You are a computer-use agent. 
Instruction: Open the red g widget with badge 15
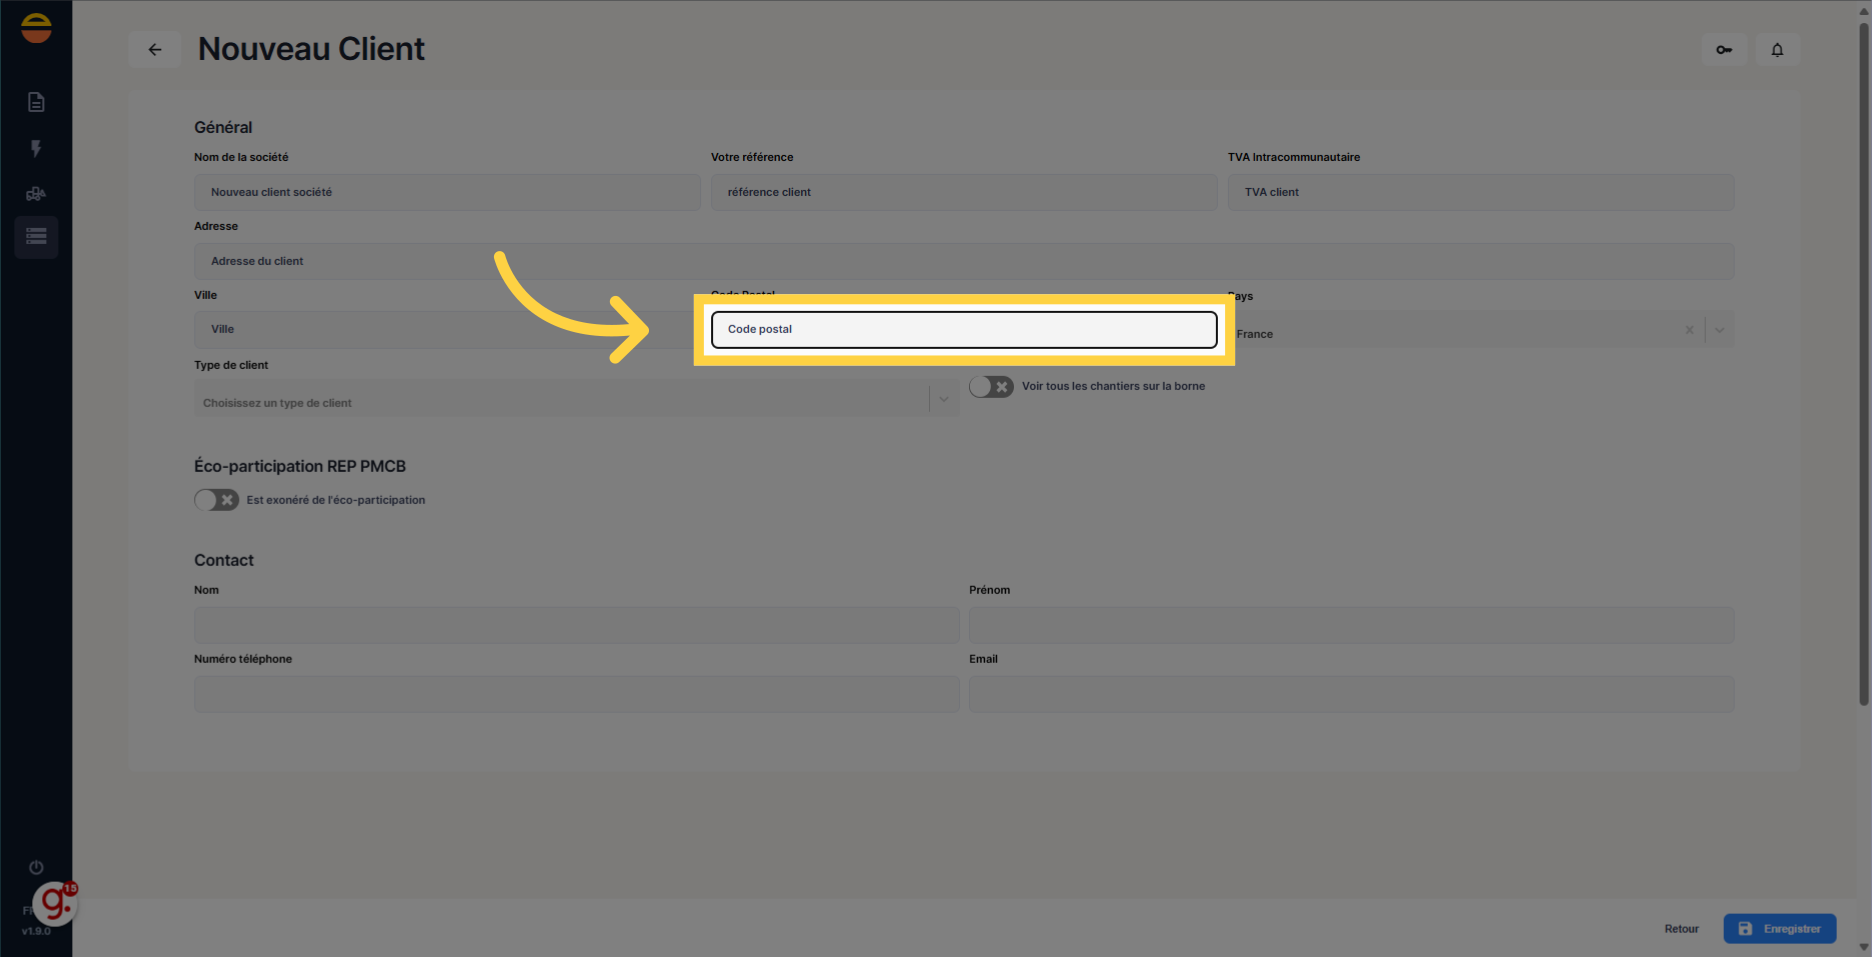tap(54, 904)
